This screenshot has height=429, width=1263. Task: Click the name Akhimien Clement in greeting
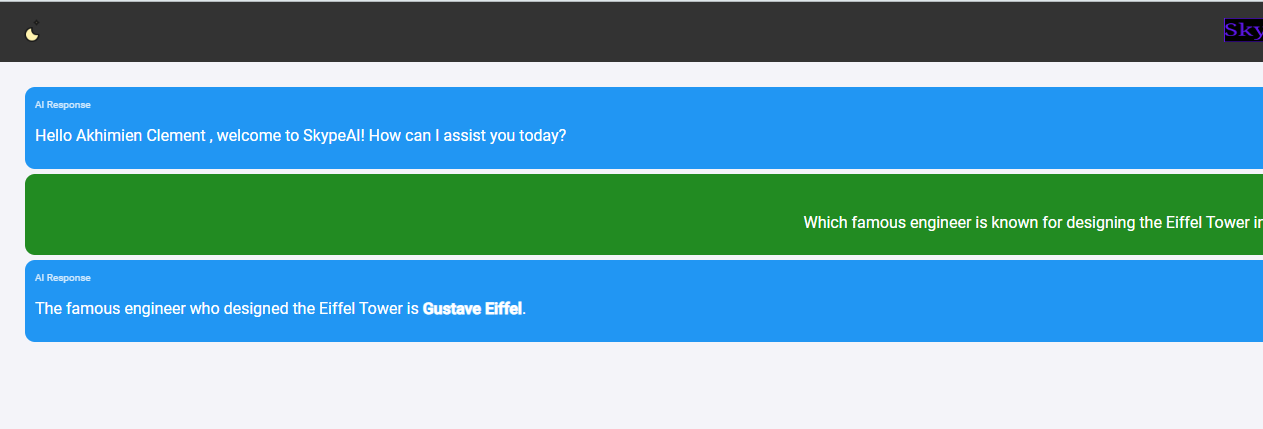tap(141, 135)
